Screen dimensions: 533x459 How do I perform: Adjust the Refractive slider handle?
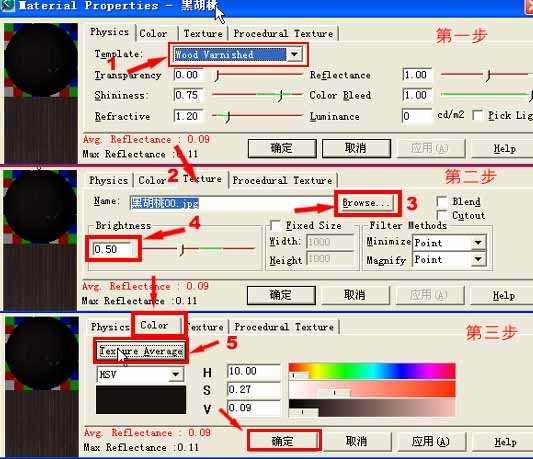228,117
